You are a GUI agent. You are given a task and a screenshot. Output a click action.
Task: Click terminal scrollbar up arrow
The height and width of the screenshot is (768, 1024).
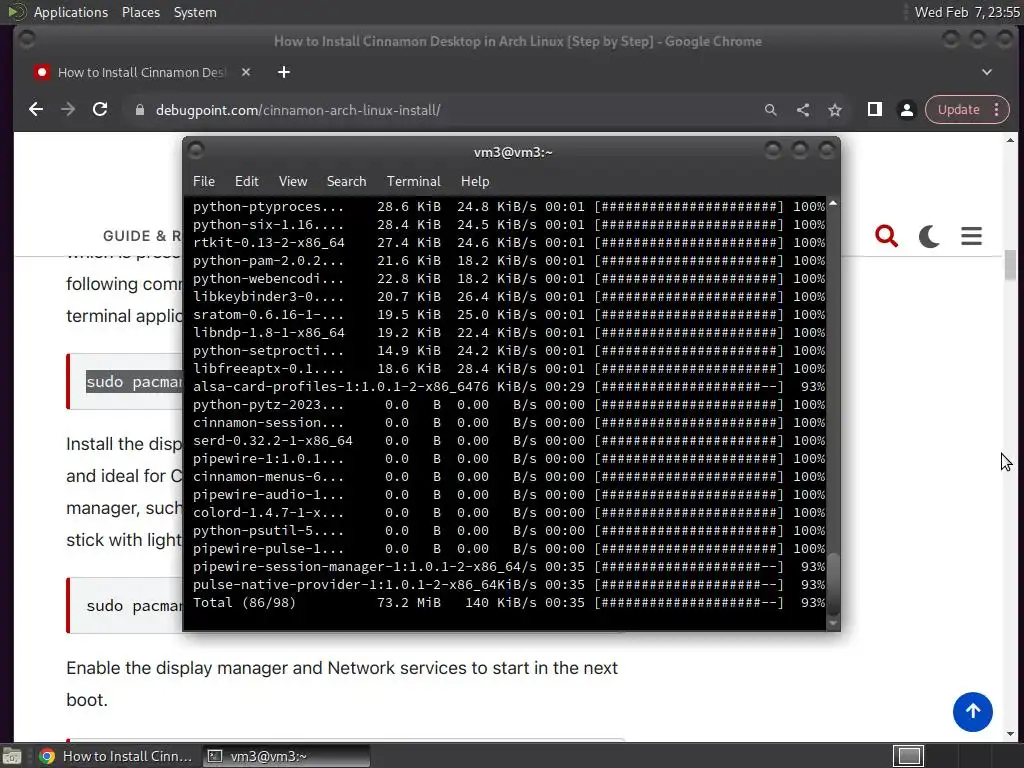pos(833,204)
